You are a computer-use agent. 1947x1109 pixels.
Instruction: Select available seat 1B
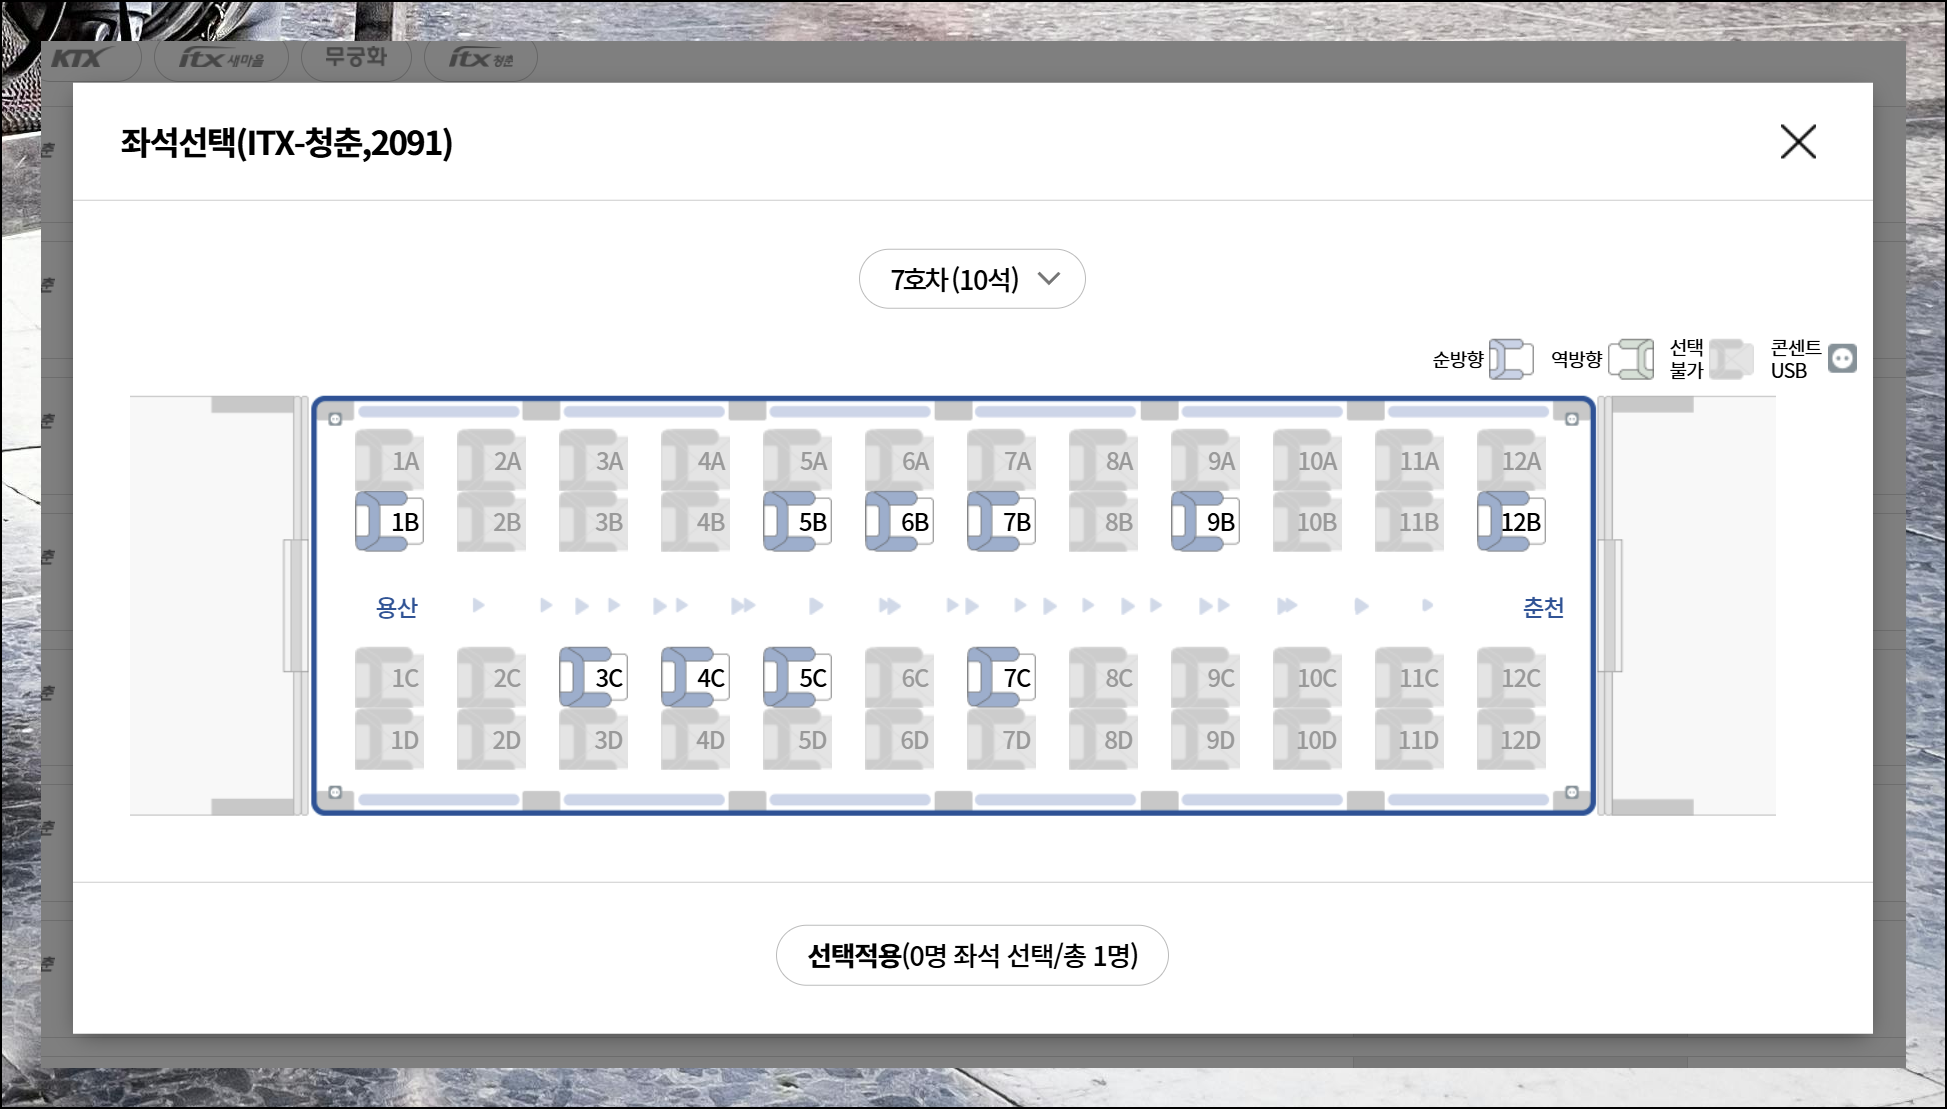[x=390, y=521]
